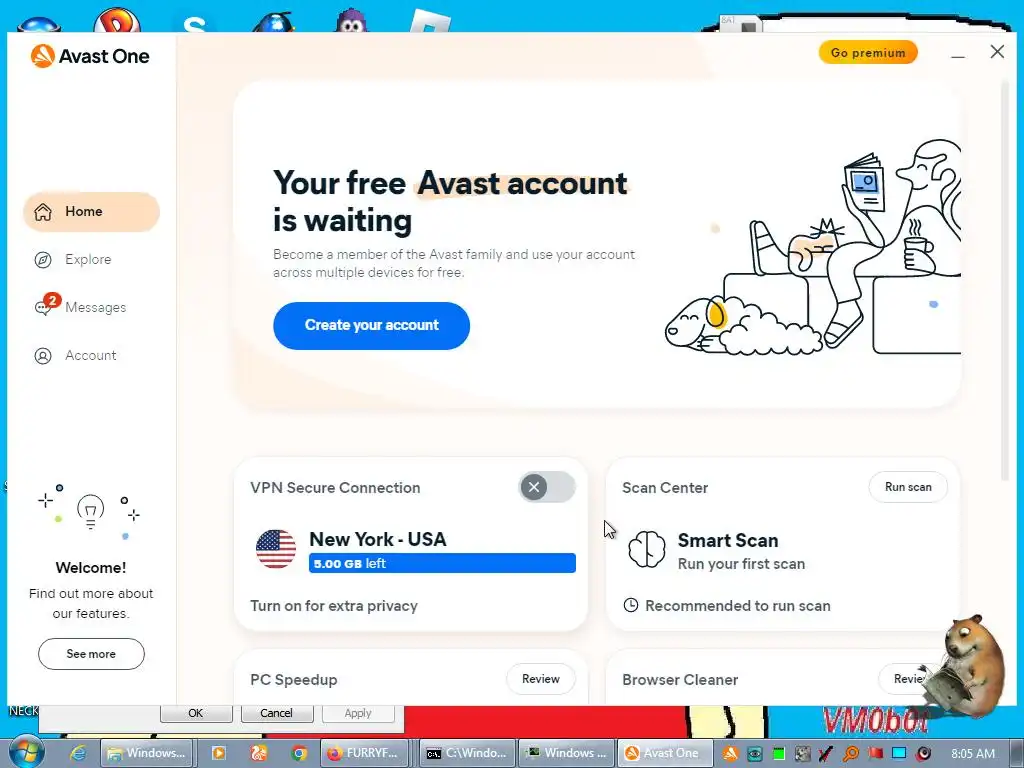1024x768 pixels.
Task: Click the Smart Scan brain icon
Action: [x=647, y=549]
